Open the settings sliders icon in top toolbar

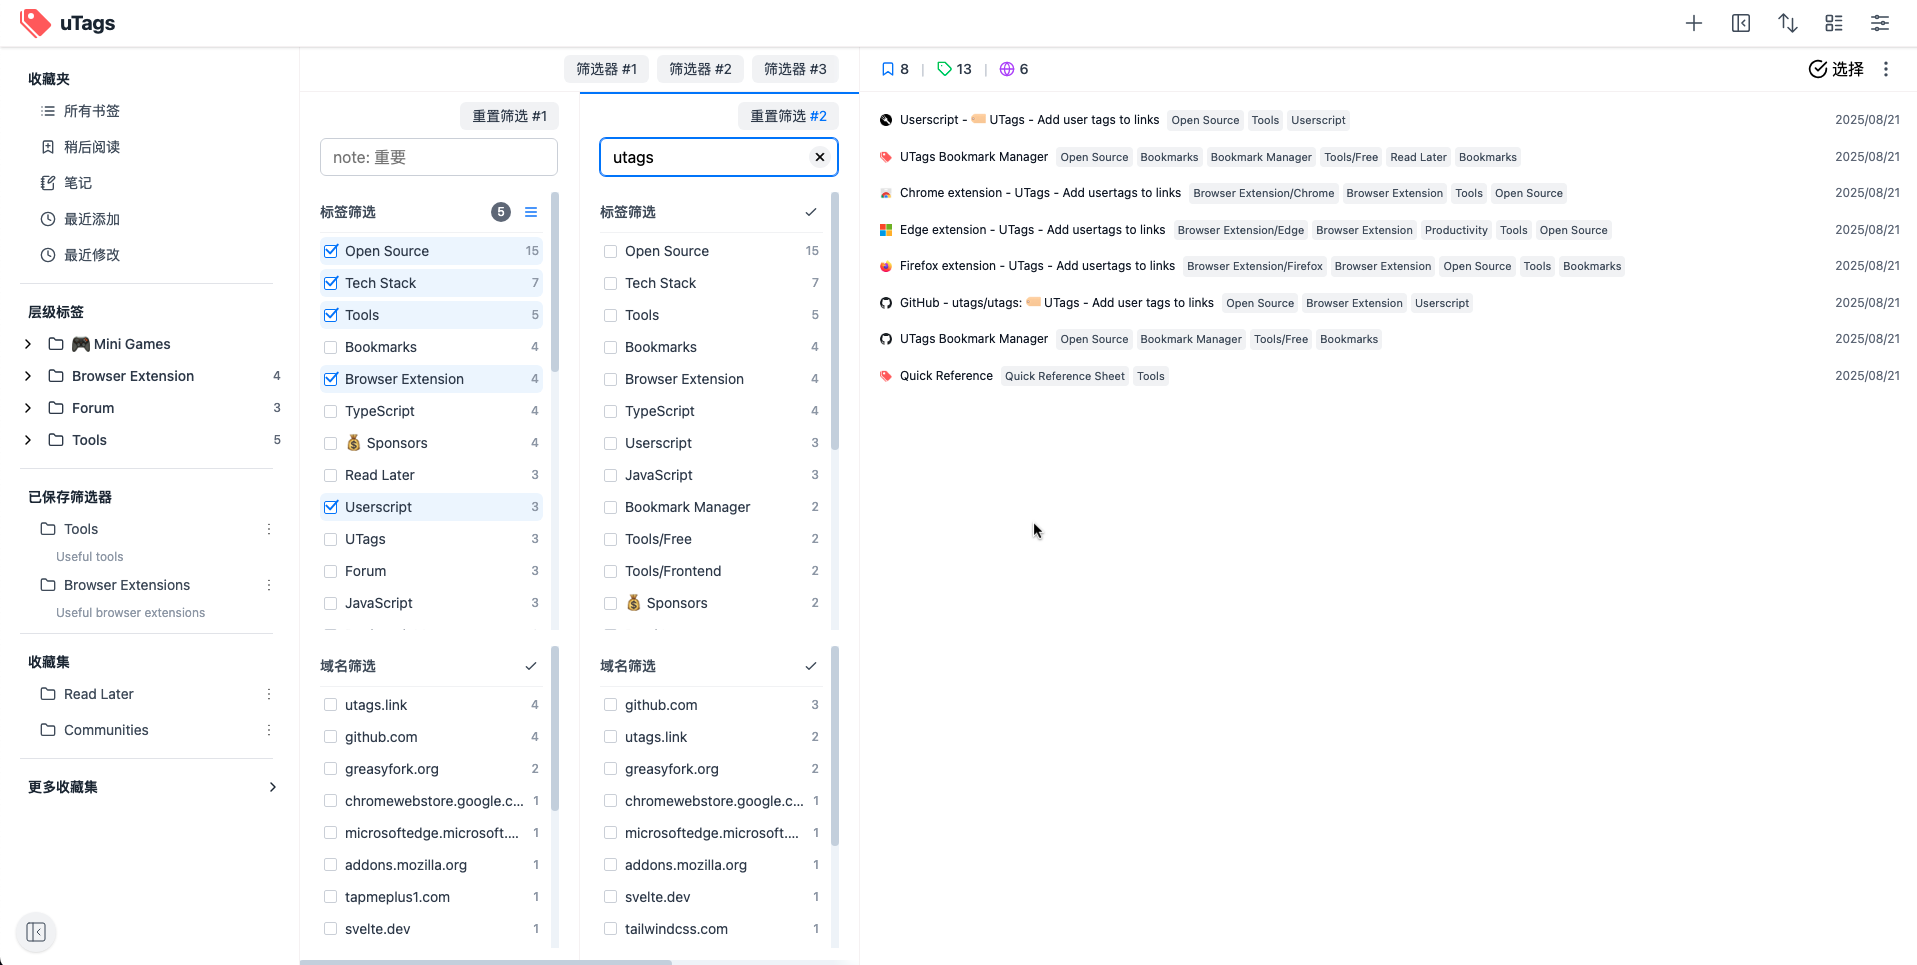pyautogui.click(x=1880, y=23)
